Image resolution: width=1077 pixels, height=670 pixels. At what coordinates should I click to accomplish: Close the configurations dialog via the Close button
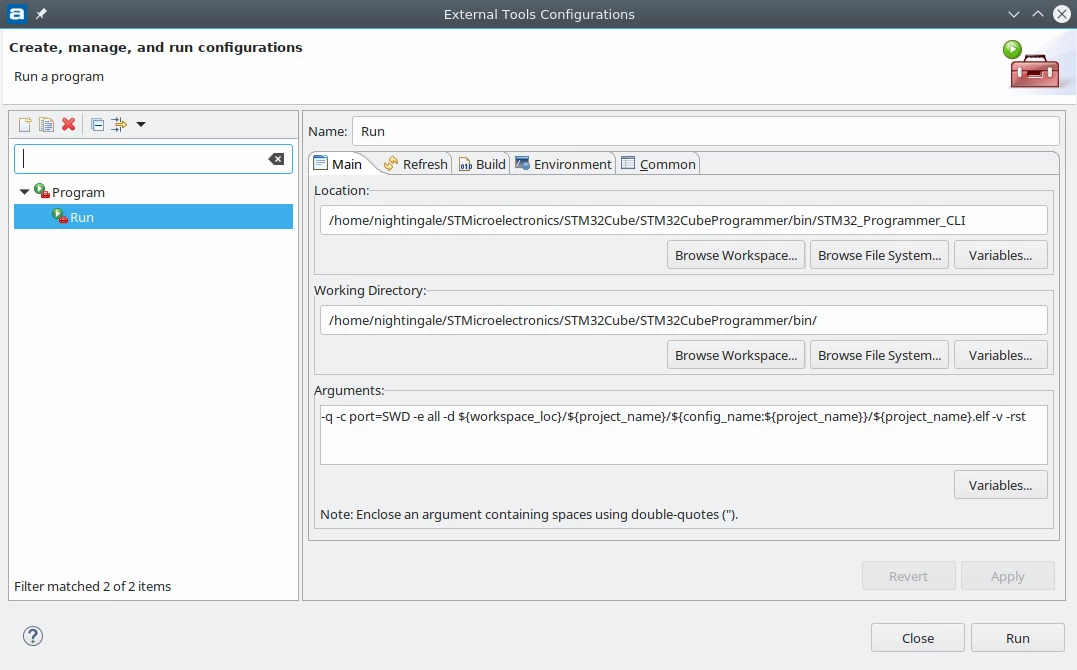tap(918, 638)
